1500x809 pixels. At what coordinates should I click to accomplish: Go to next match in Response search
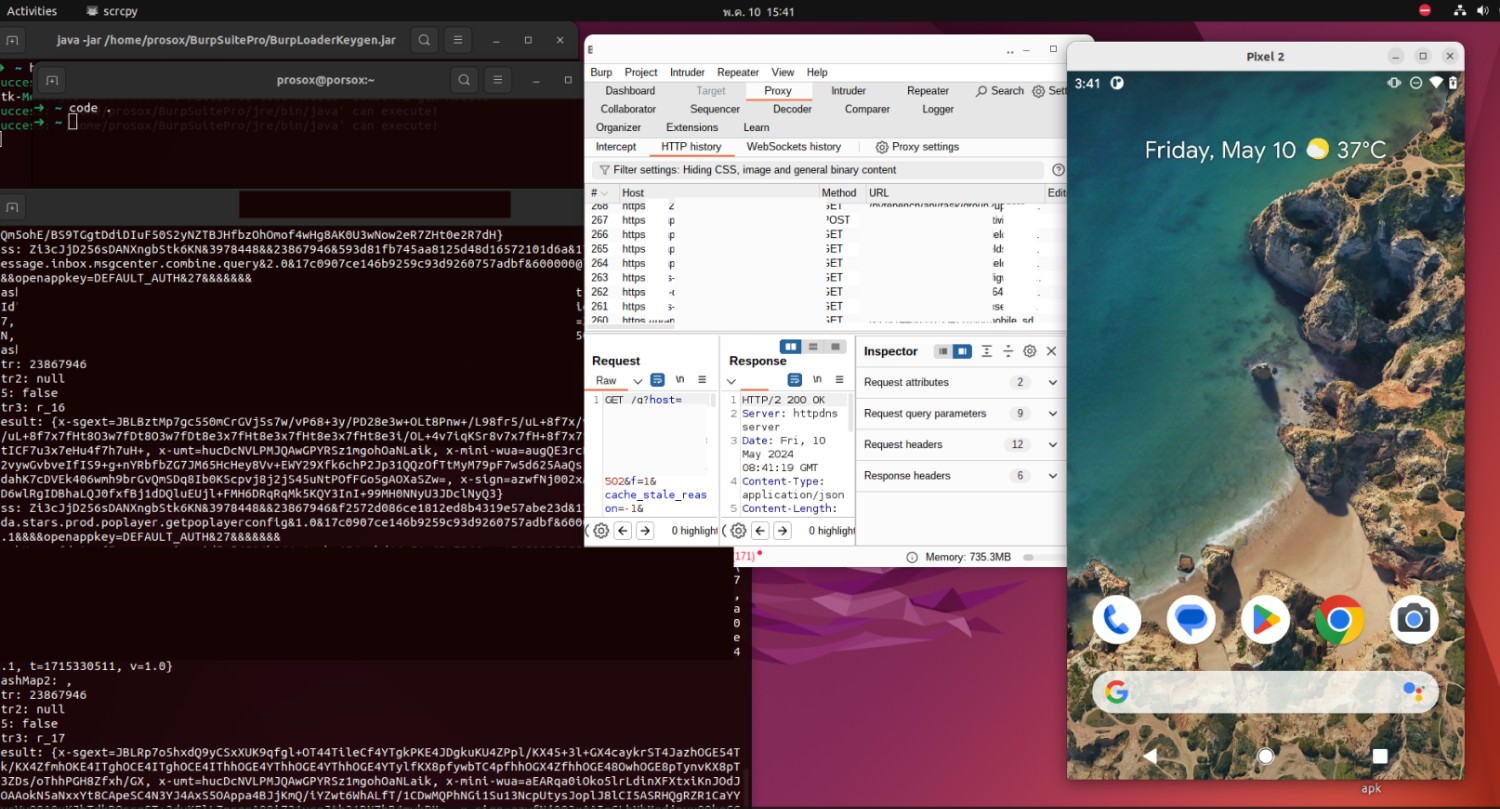click(782, 531)
